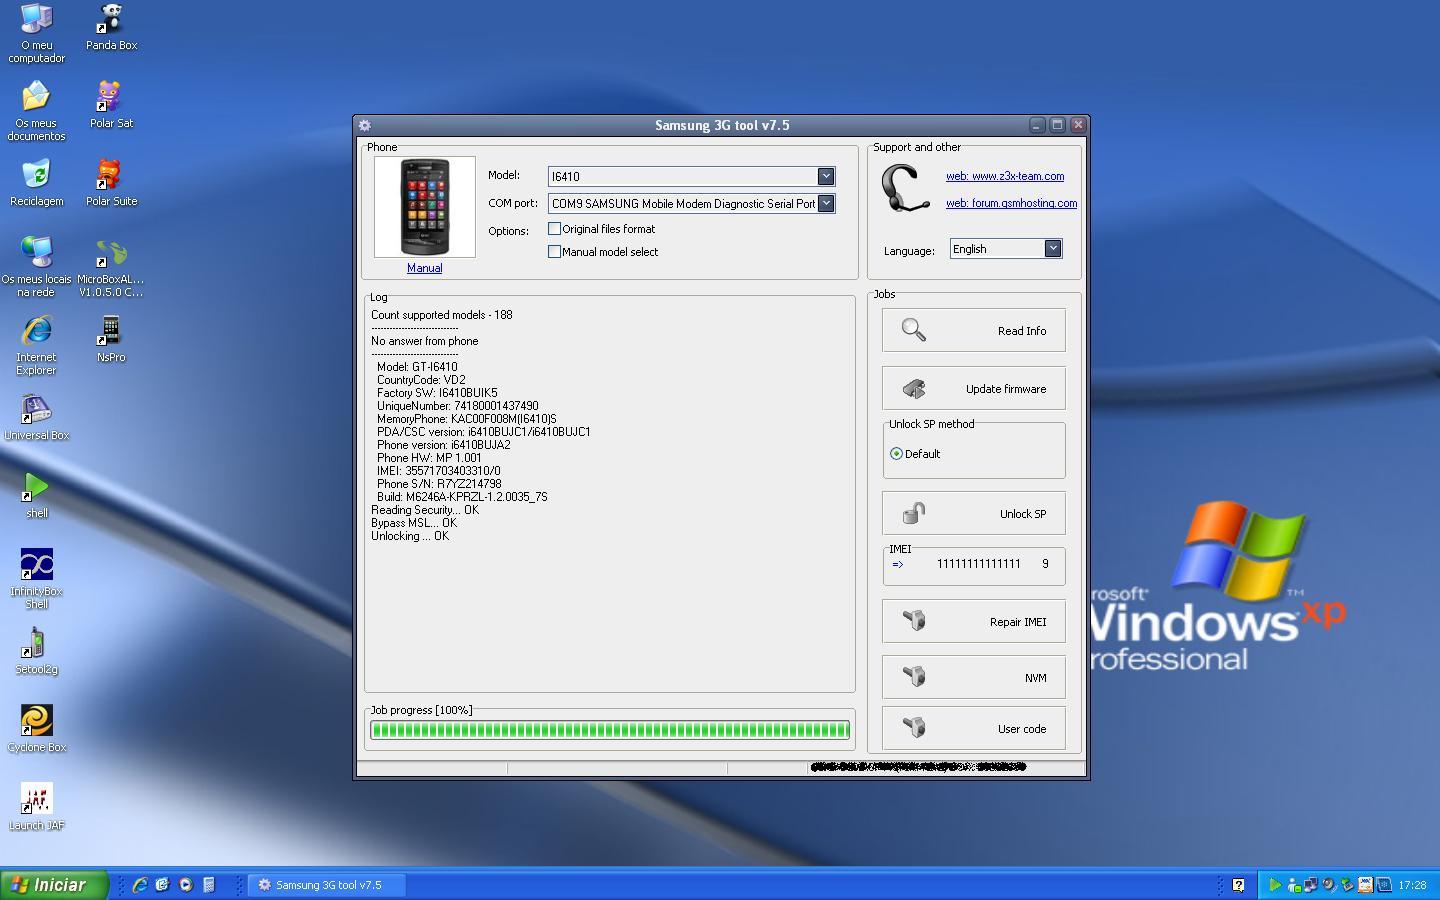Enable the Original files format checkbox
Viewport: 1440px width, 900px height.
click(x=554, y=229)
